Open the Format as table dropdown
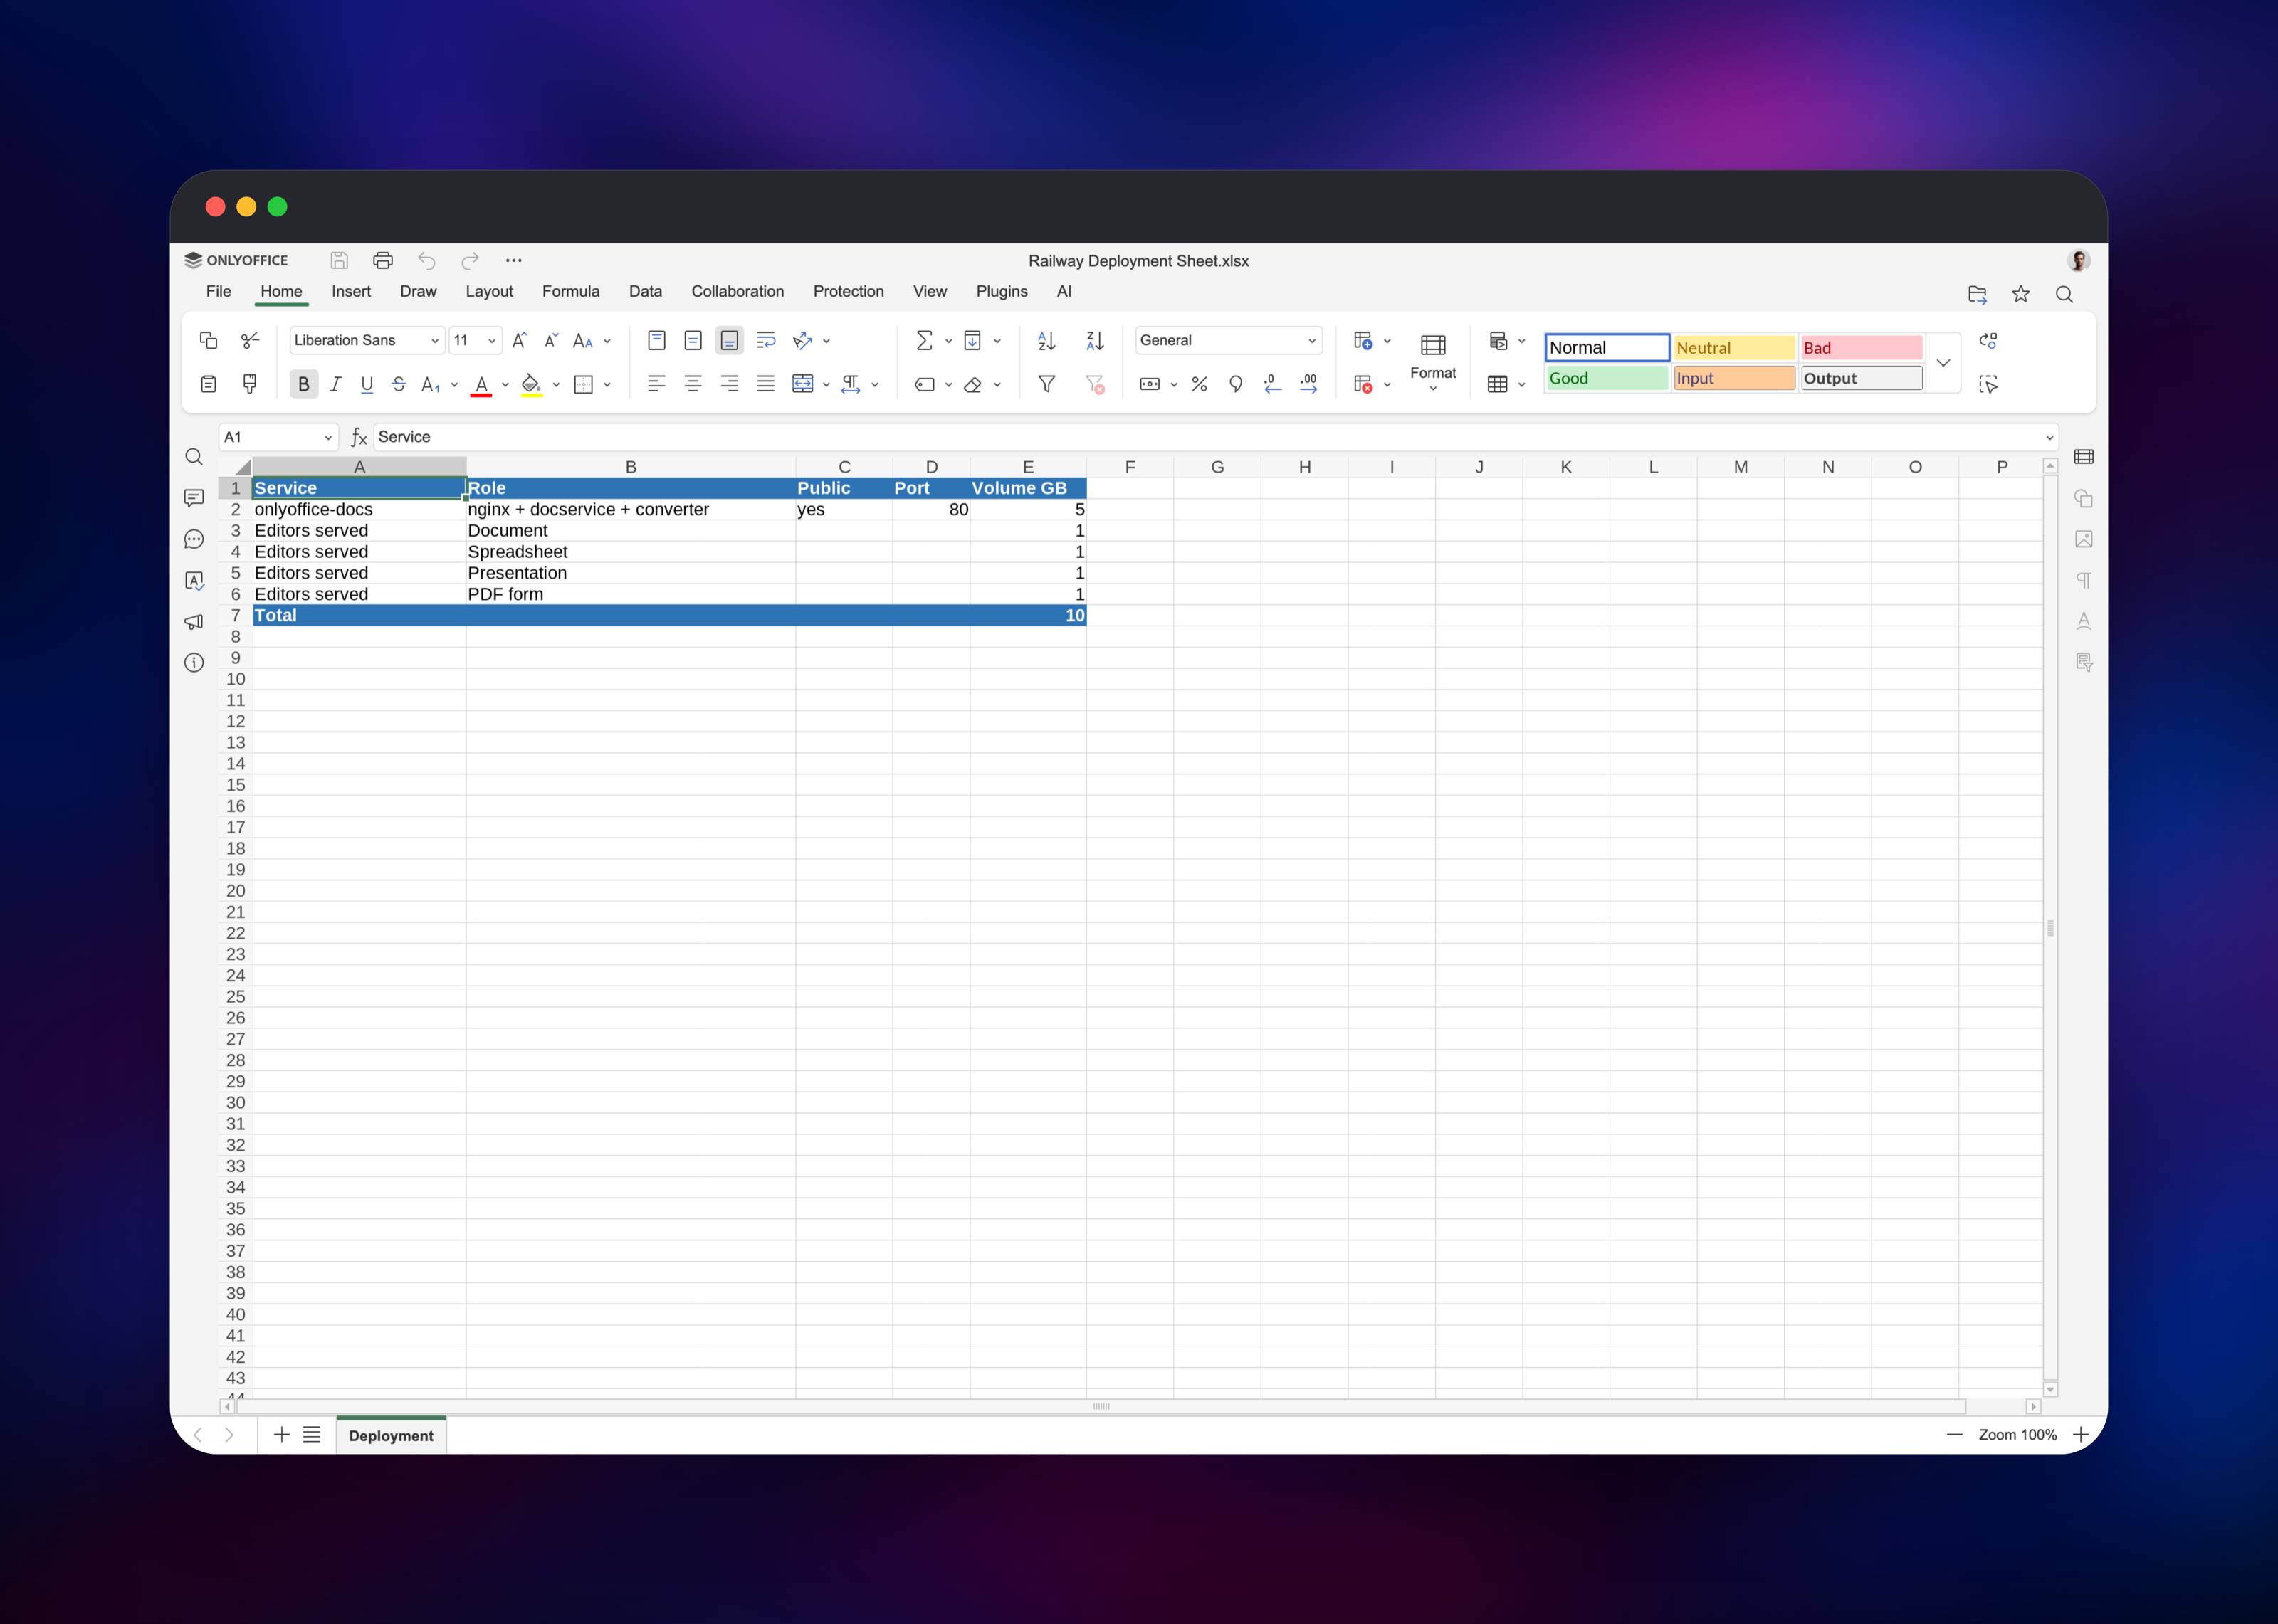 tap(1522, 384)
